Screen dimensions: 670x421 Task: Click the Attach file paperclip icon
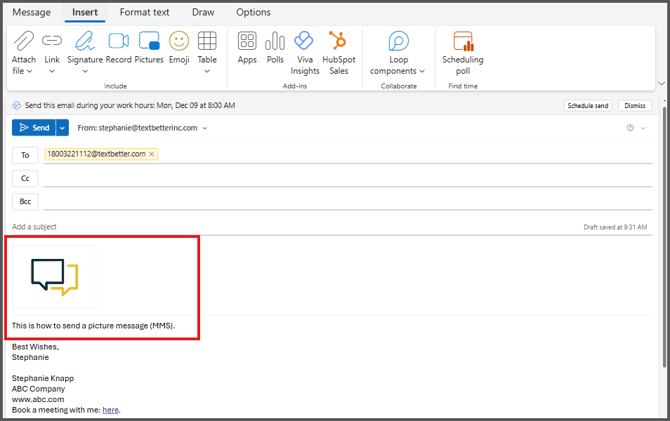pos(24,42)
